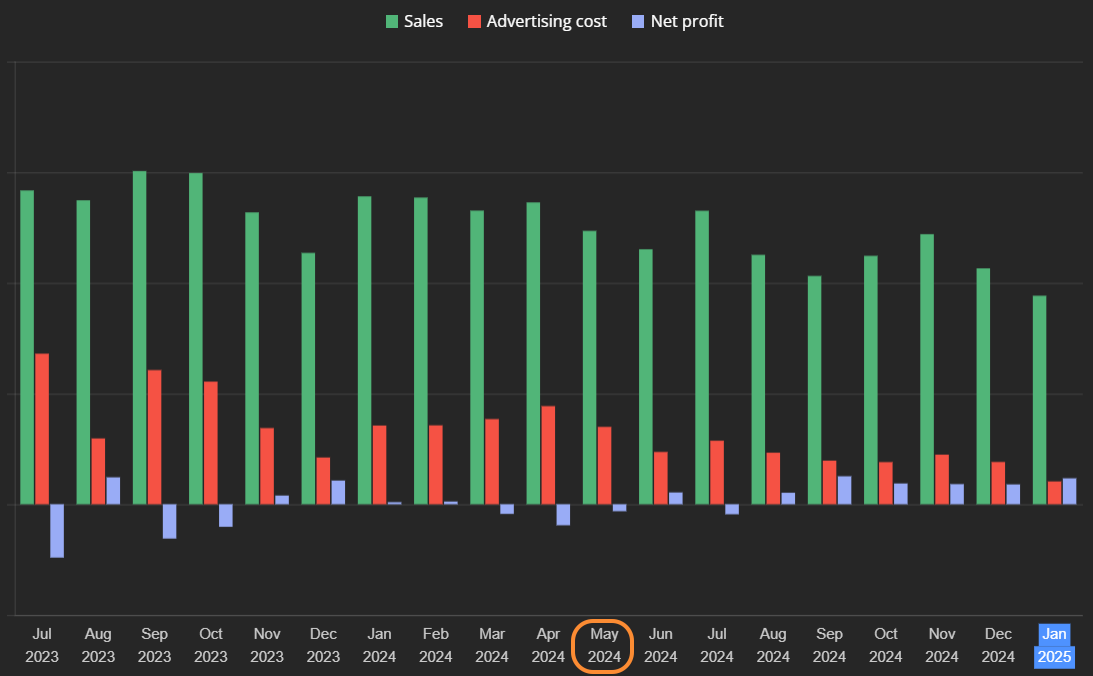Viewport: 1093px width, 676px height.
Task: Click the blue Net profit legend swatch
Action: coord(638,22)
